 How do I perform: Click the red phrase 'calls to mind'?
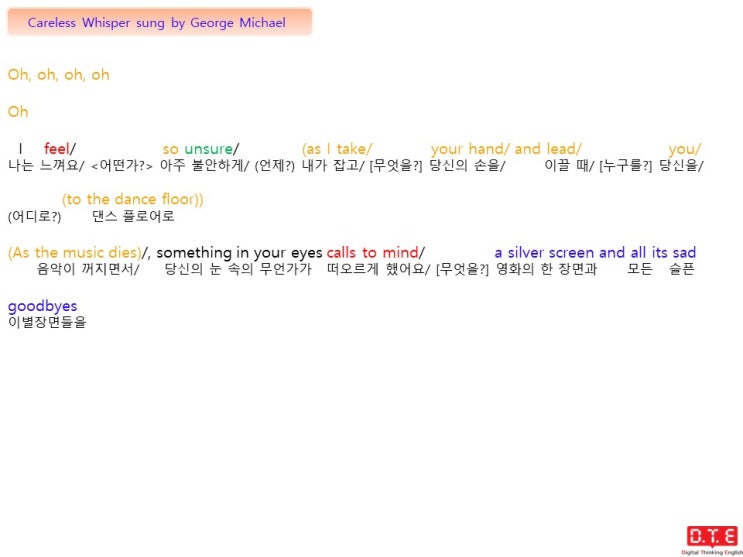372,253
